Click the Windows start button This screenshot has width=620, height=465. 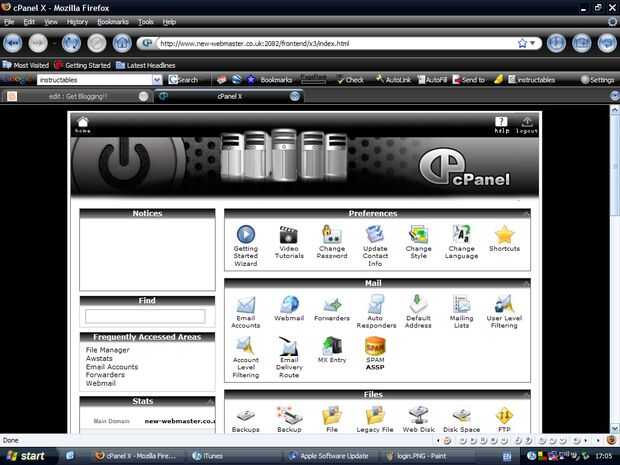[26, 456]
